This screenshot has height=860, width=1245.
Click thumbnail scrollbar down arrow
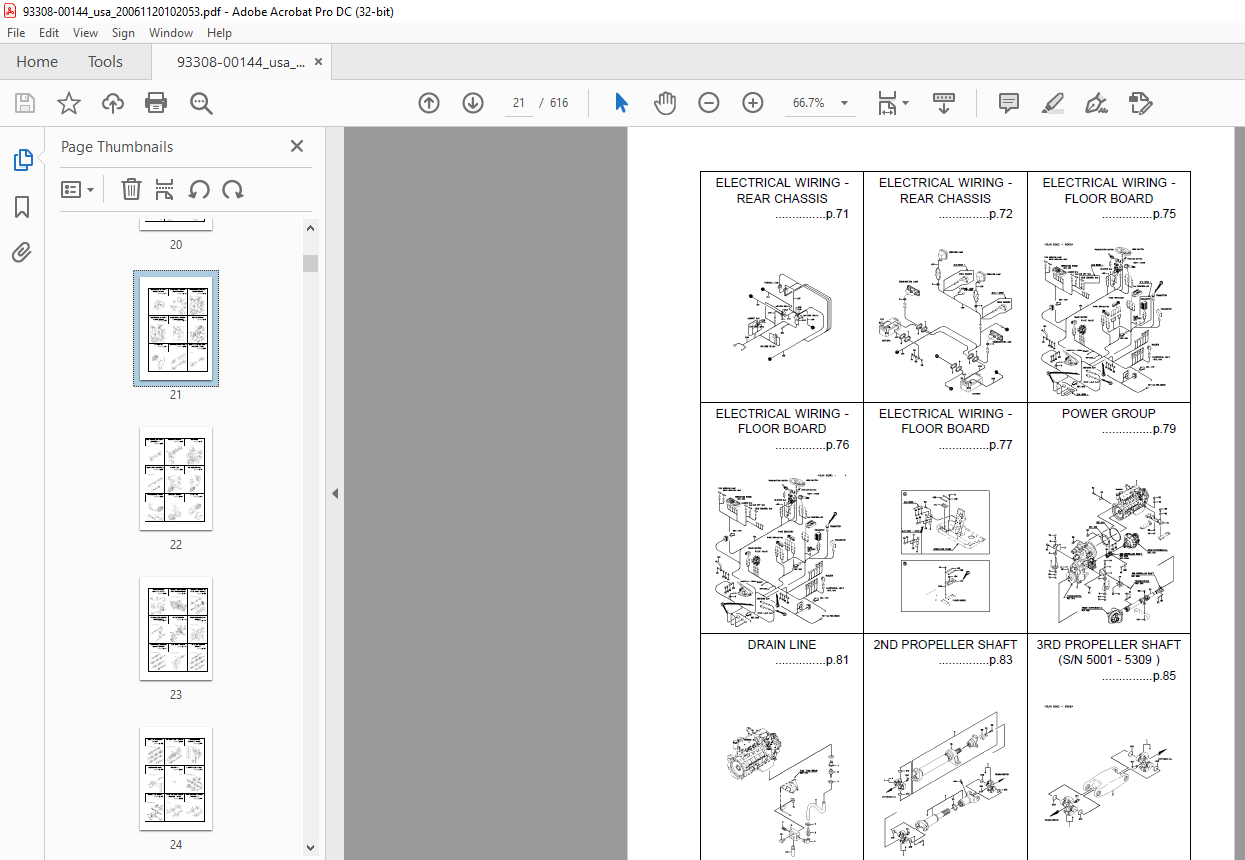[x=310, y=847]
